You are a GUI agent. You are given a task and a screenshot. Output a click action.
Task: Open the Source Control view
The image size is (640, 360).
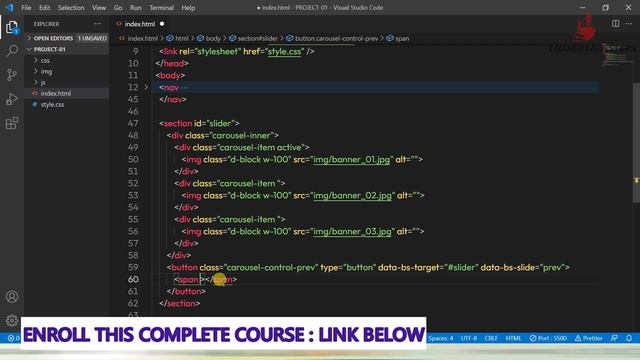pyautogui.click(x=12, y=75)
